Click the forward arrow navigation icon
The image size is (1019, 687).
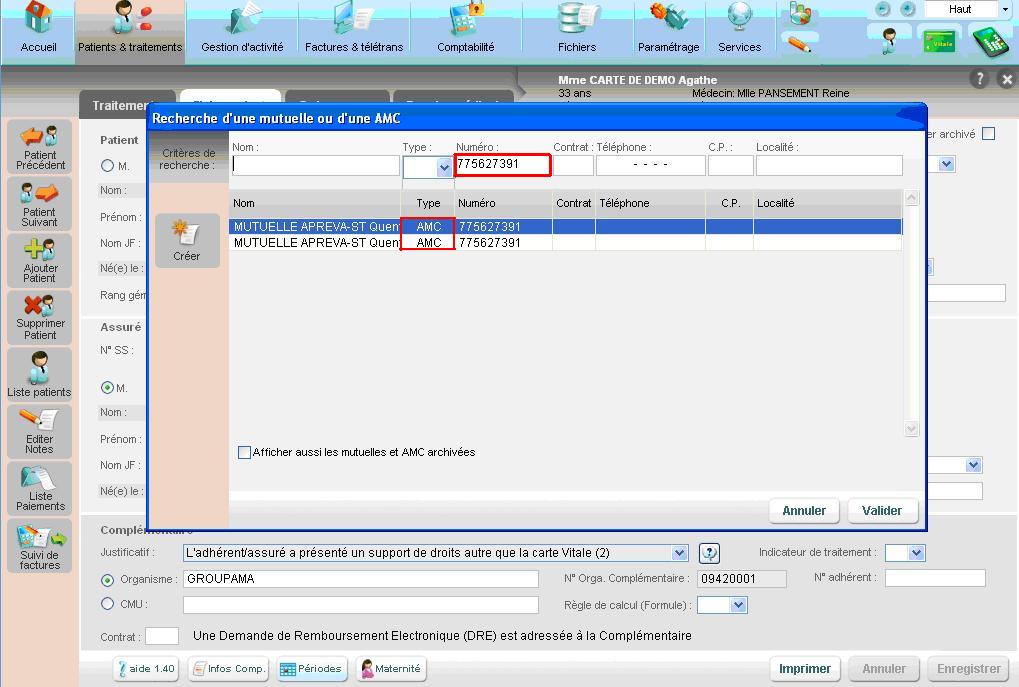[908, 8]
